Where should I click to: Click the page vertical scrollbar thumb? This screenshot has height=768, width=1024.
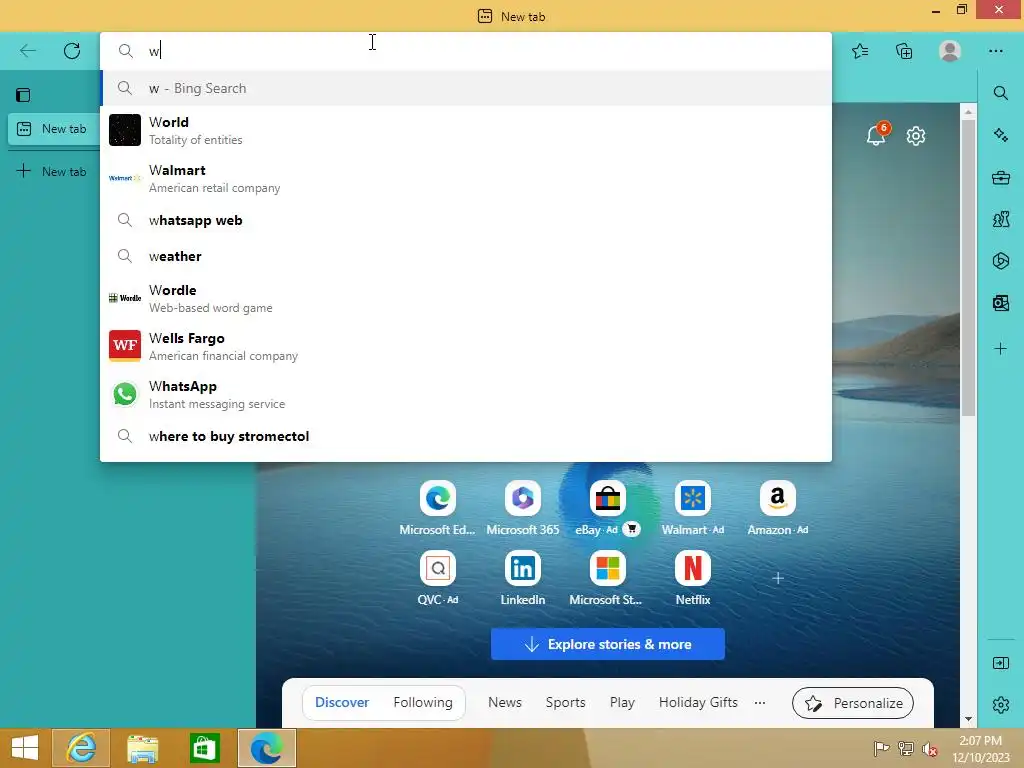(968, 268)
